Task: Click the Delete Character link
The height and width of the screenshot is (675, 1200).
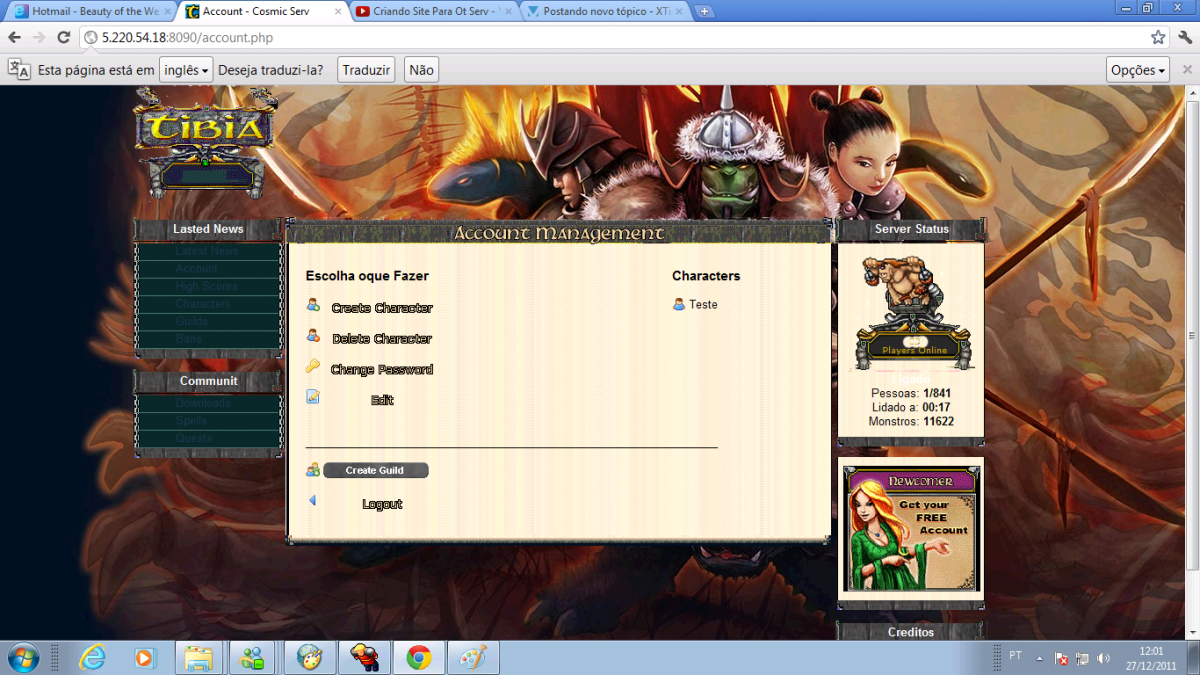Action: pyautogui.click(x=382, y=339)
